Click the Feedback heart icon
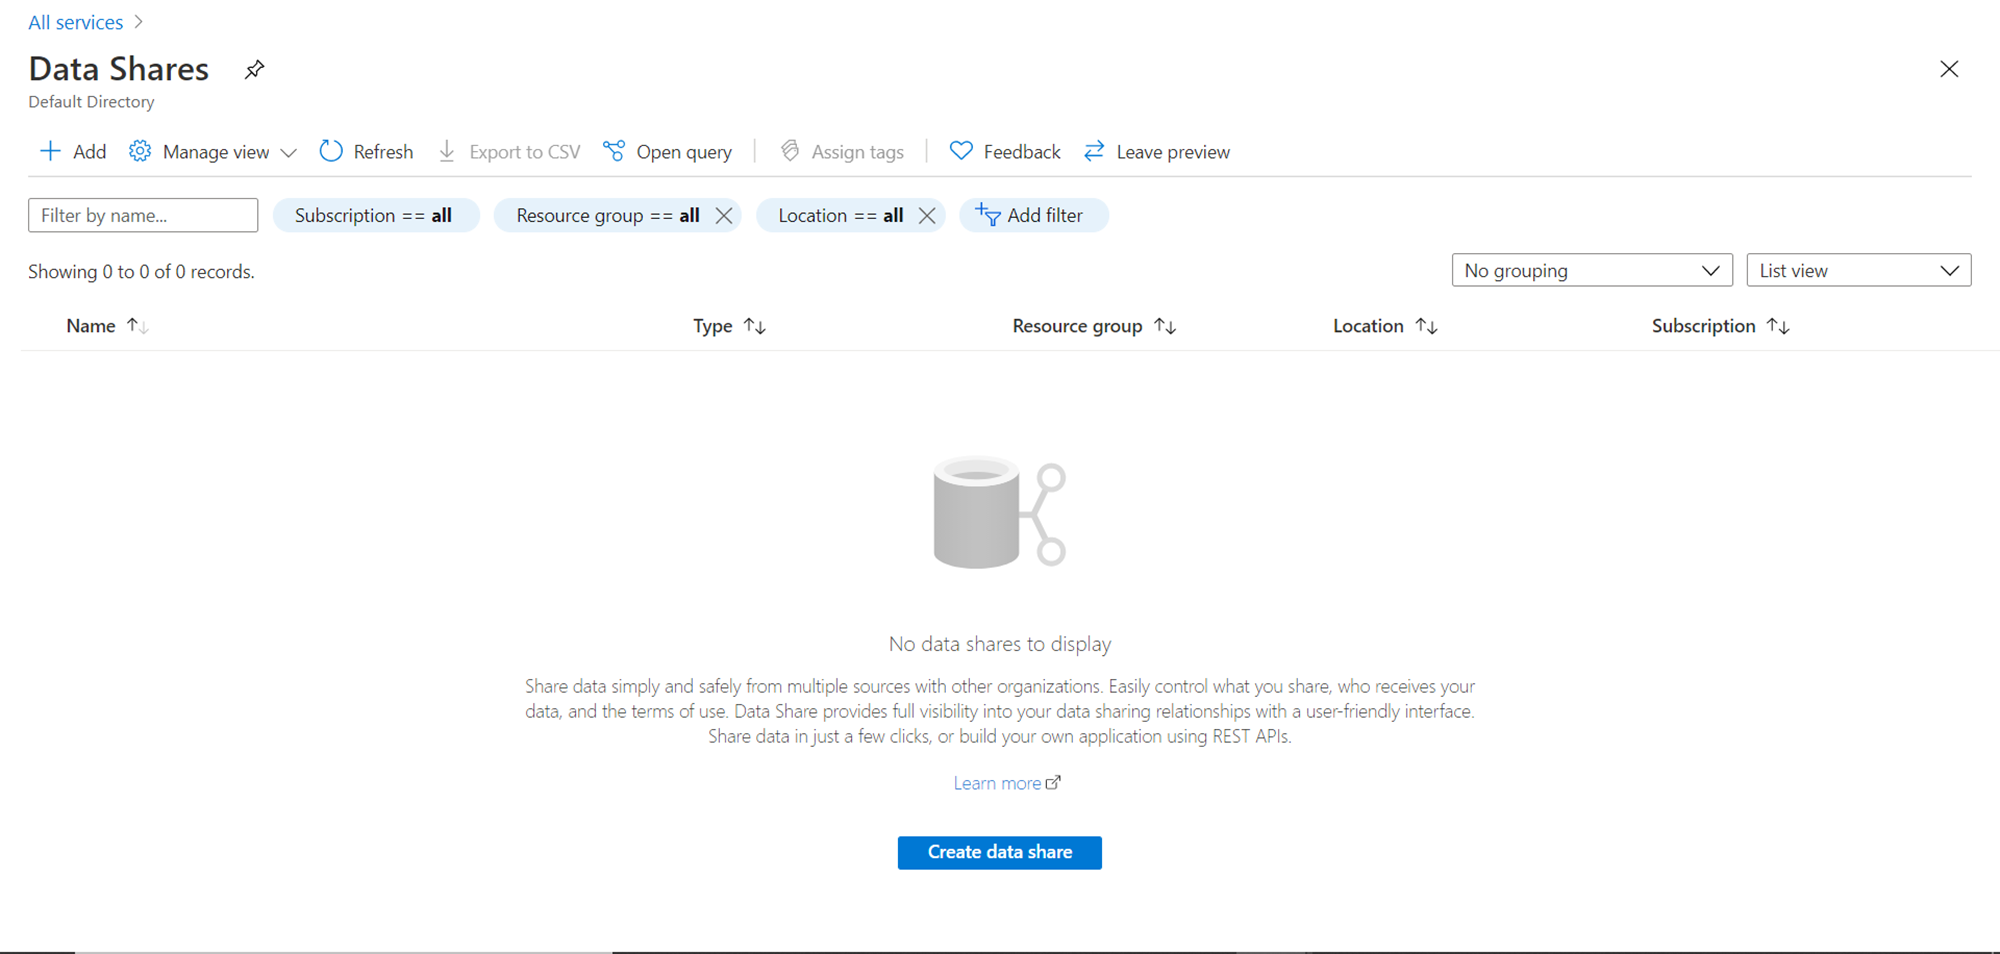Viewport: 2000px width, 954px height. (961, 151)
